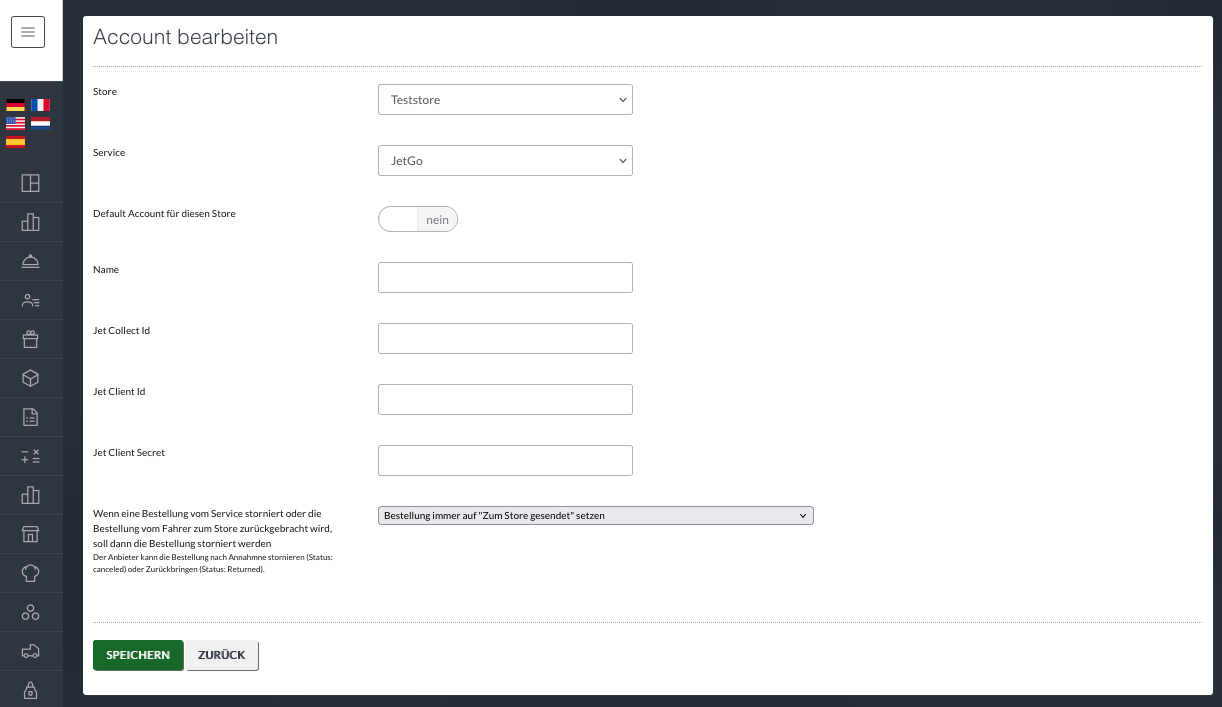The image size is (1222, 707).
Task: Open the serving cloche orders icon
Action: point(30,261)
